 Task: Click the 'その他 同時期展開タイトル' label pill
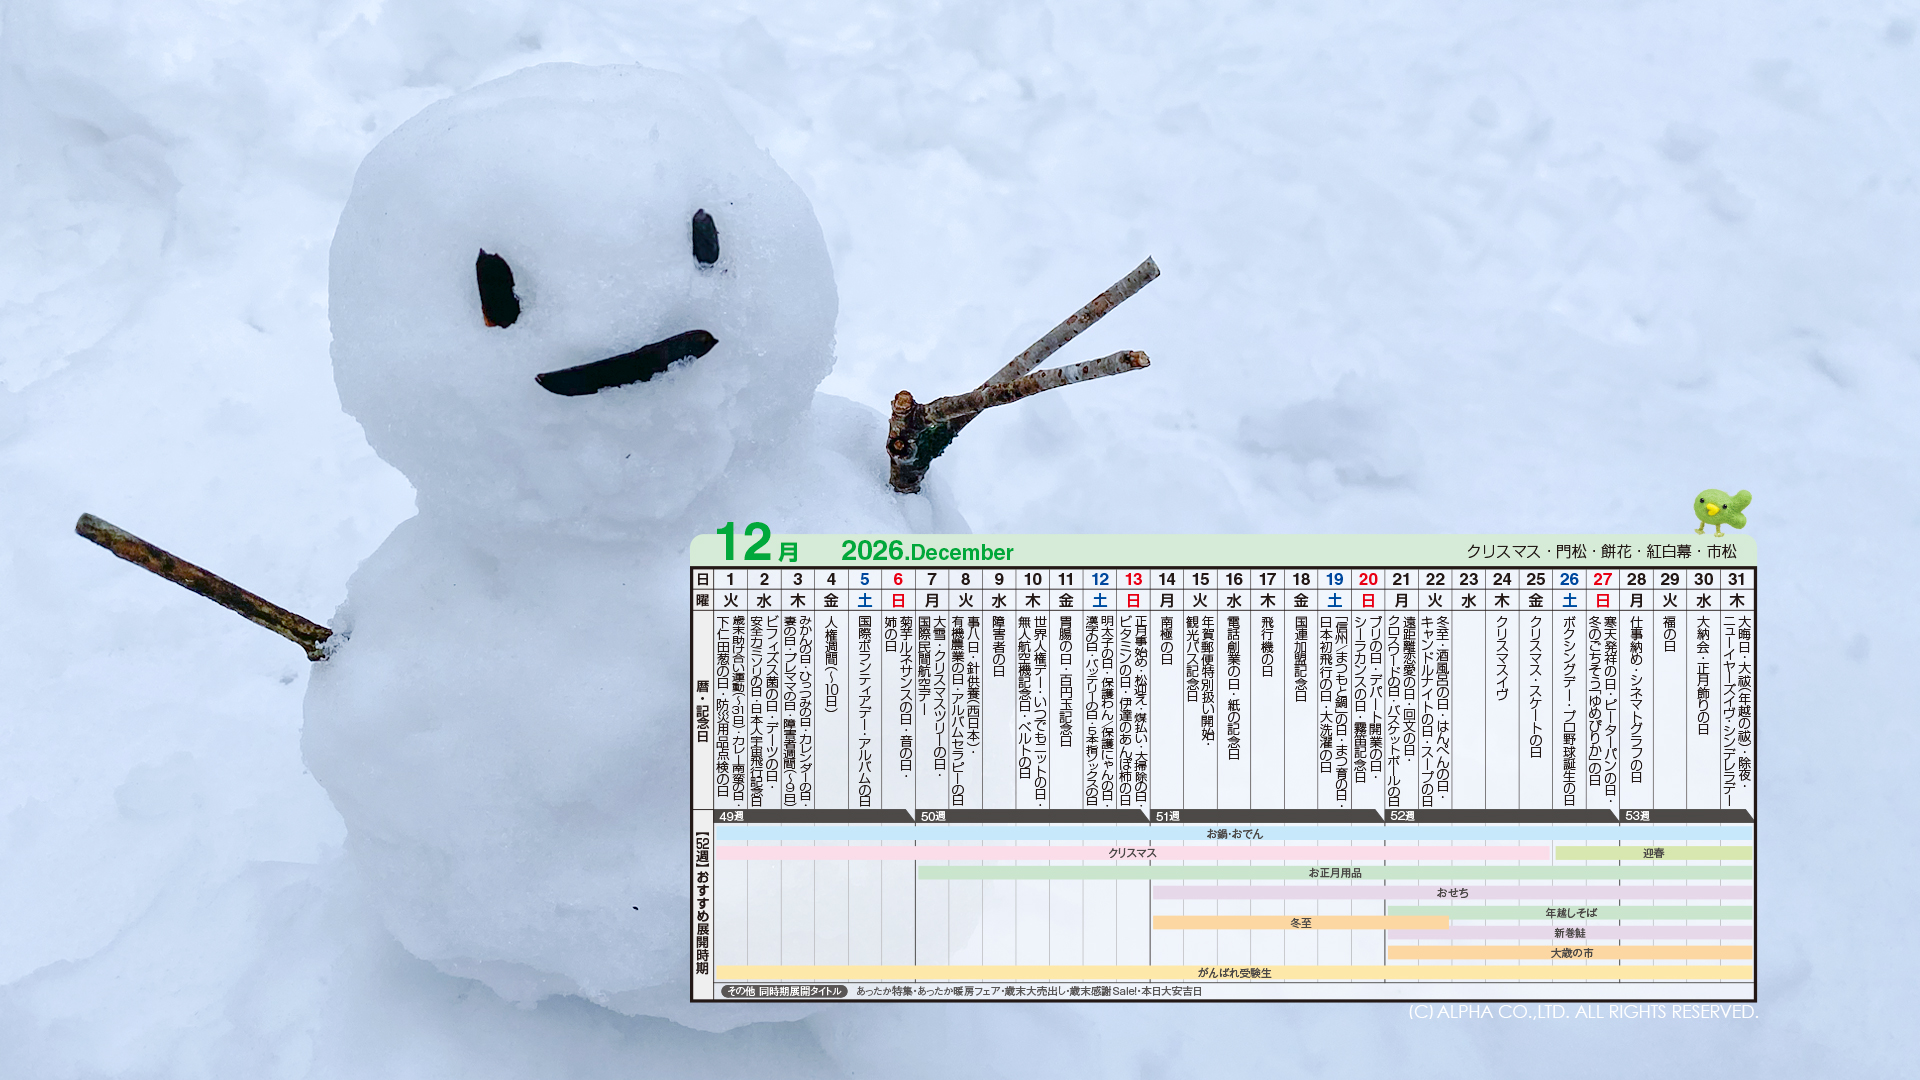tap(784, 991)
